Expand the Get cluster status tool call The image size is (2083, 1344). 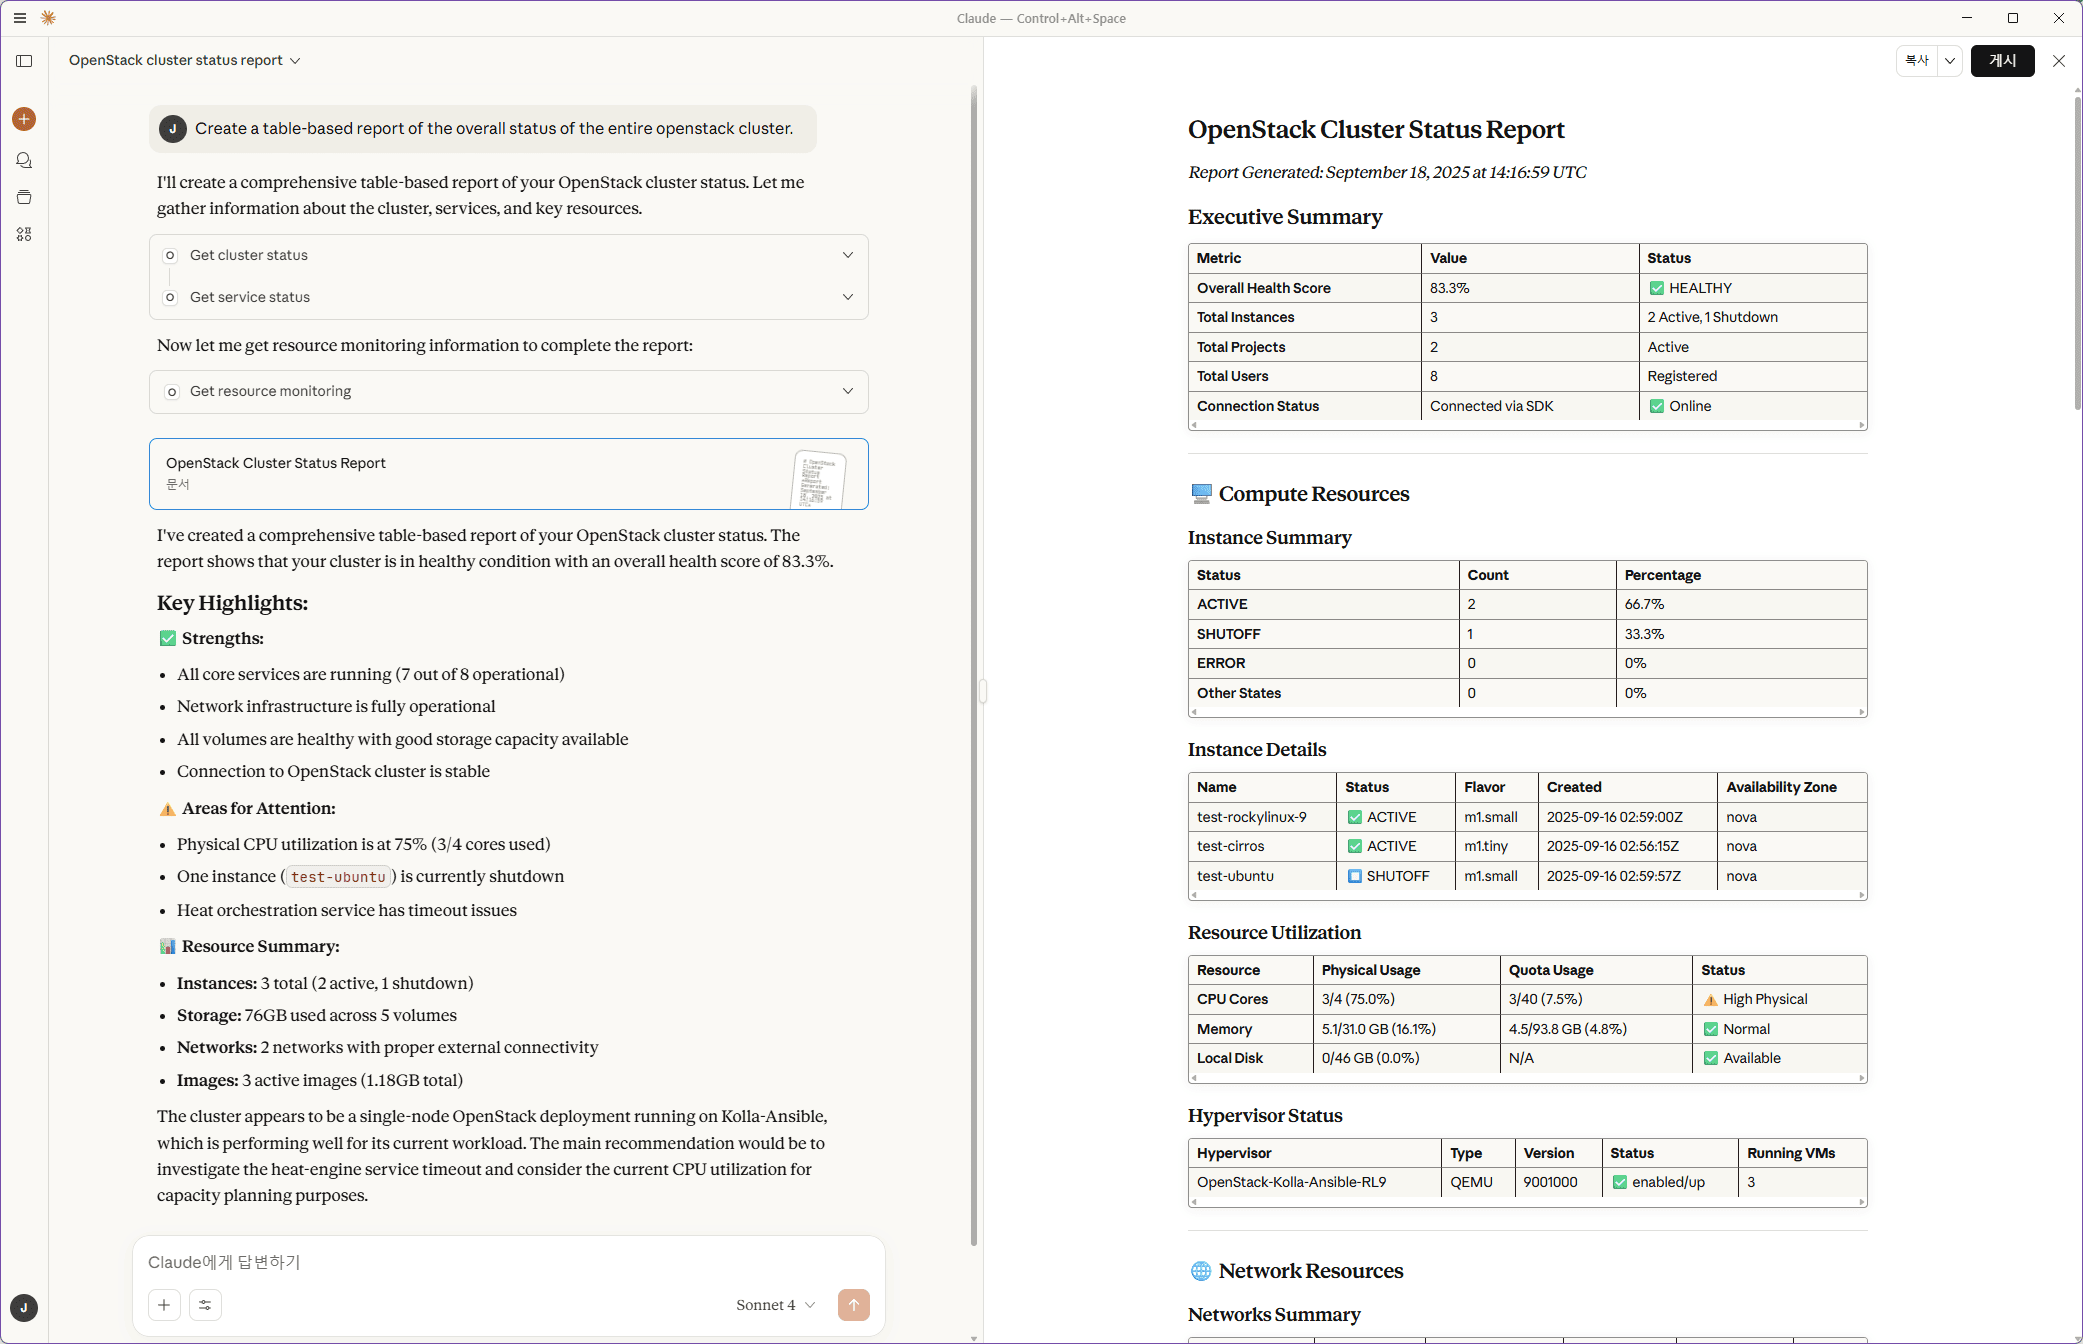coord(509,255)
